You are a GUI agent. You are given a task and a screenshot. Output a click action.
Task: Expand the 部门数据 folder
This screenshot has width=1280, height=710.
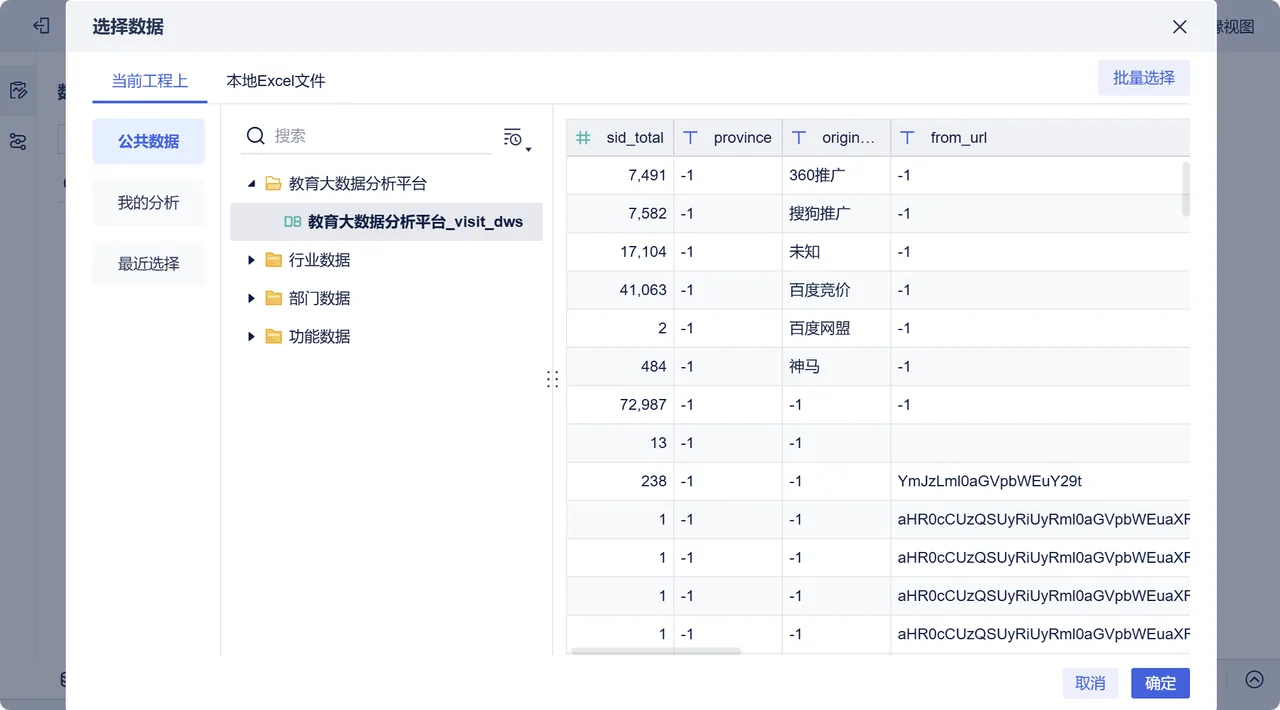point(252,298)
